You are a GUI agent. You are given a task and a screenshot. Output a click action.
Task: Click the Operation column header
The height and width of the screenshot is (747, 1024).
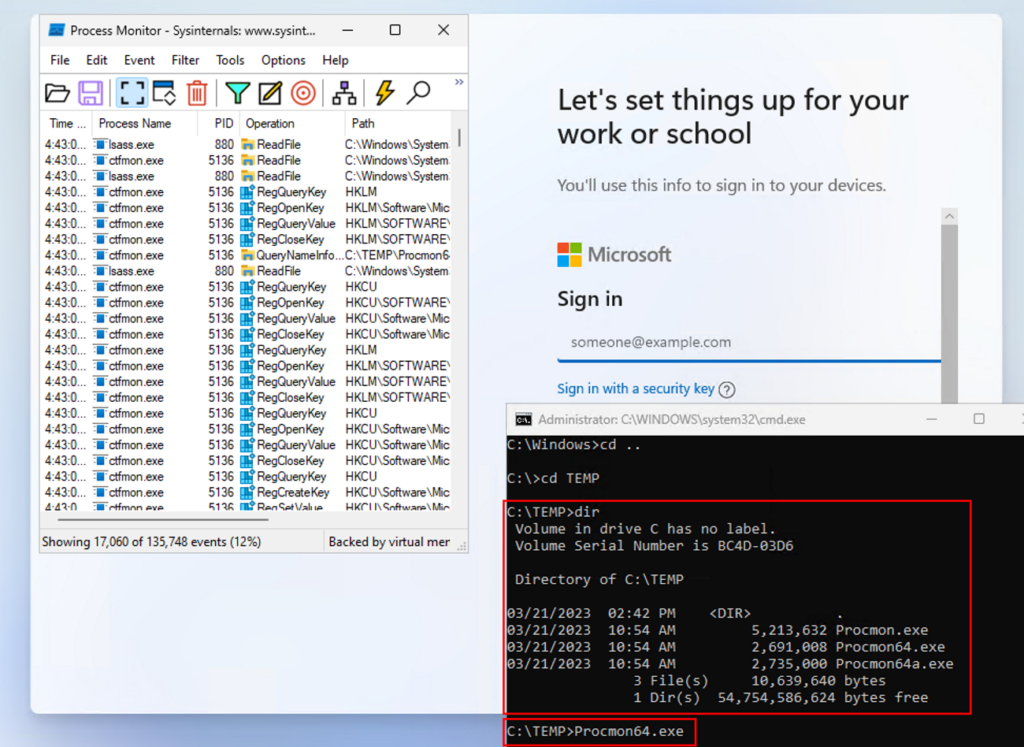click(x=270, y=124)
